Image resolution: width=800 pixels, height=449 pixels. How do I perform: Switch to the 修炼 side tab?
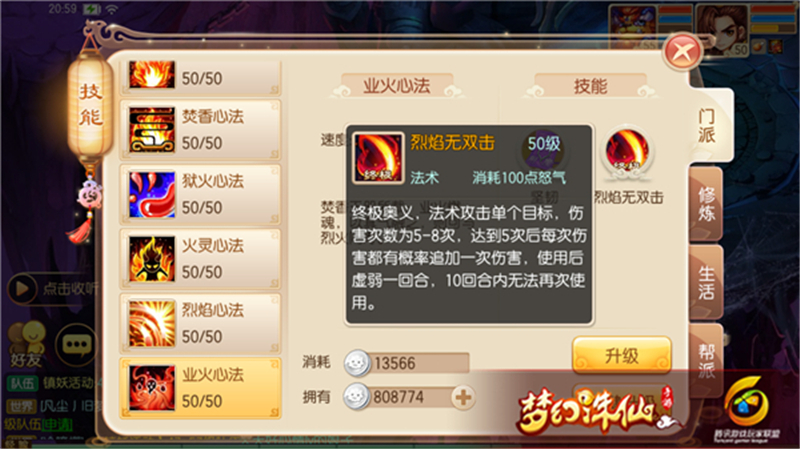point(706,204)
